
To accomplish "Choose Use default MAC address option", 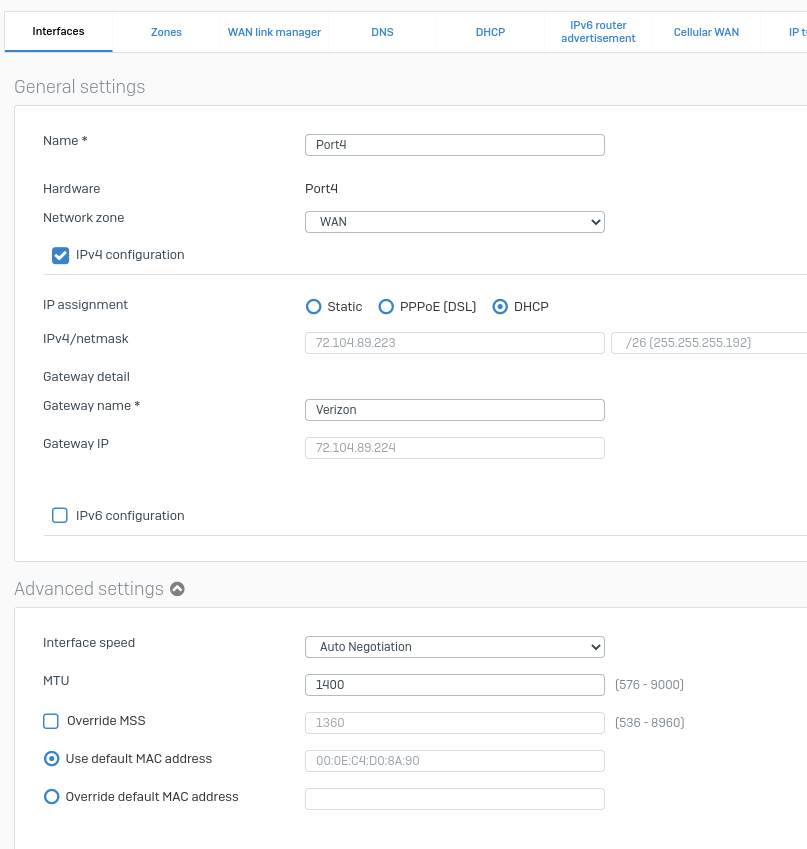I will click(x=51, y=759).
